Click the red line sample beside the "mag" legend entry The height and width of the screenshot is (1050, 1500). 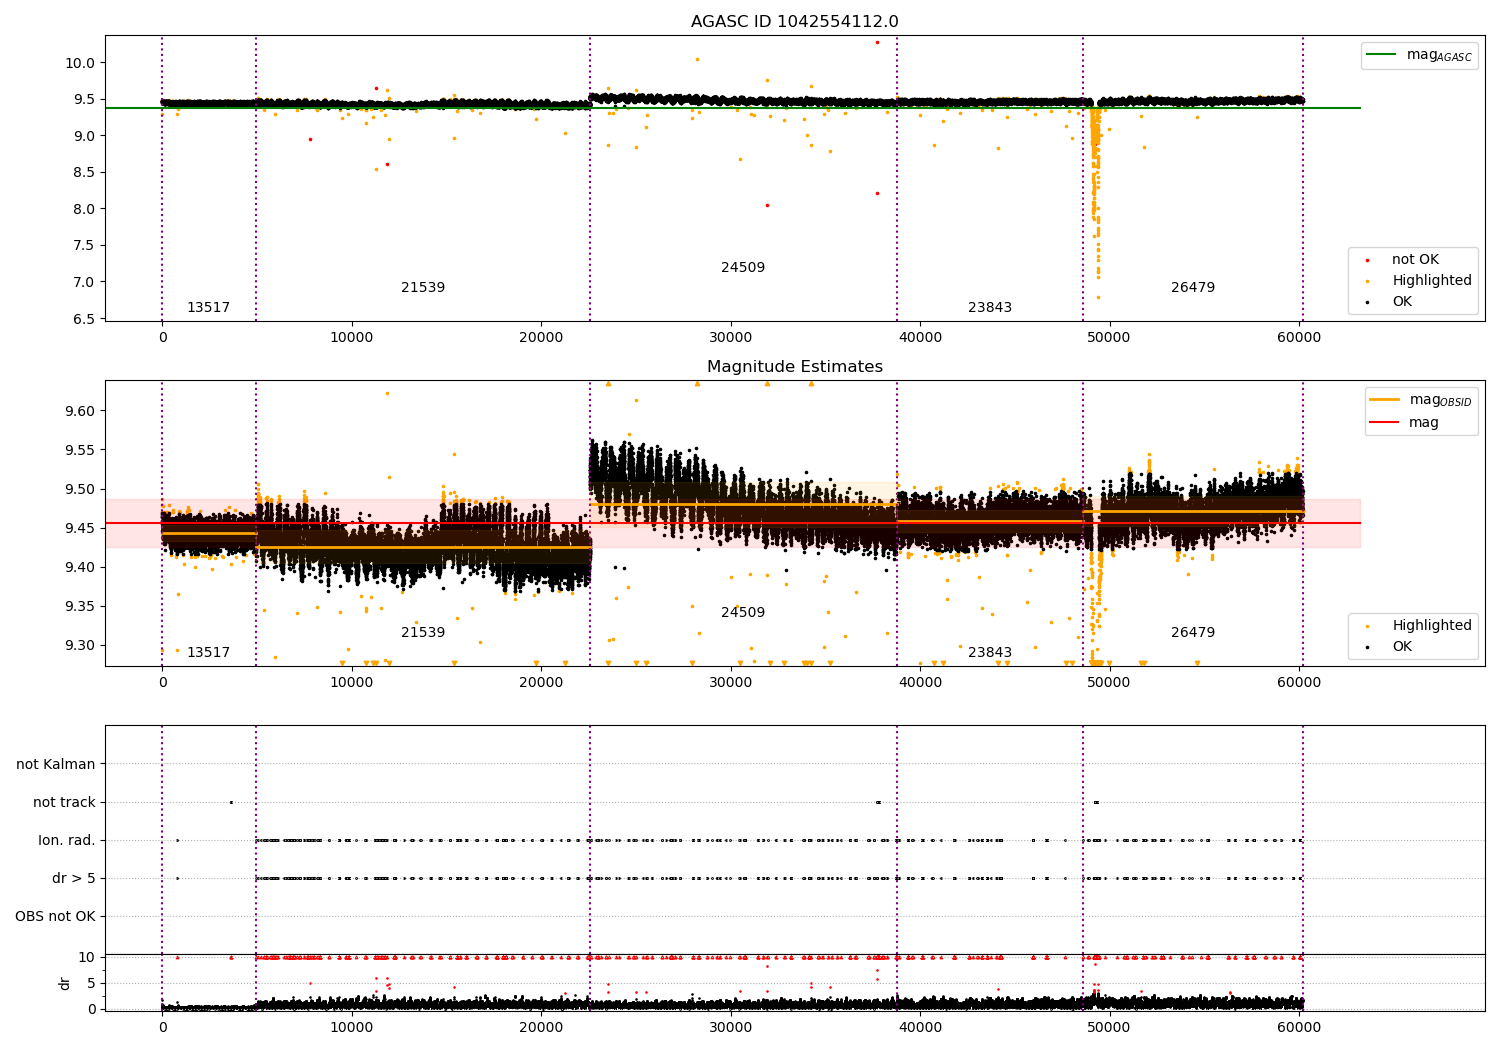click(1385, 422)
